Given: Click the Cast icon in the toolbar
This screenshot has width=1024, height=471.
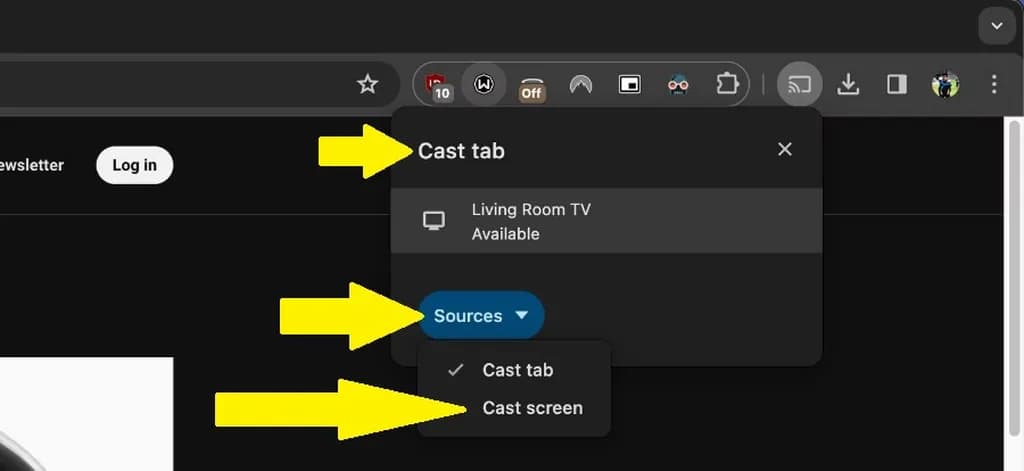Looking at the screenshot, I should (799, 84).
